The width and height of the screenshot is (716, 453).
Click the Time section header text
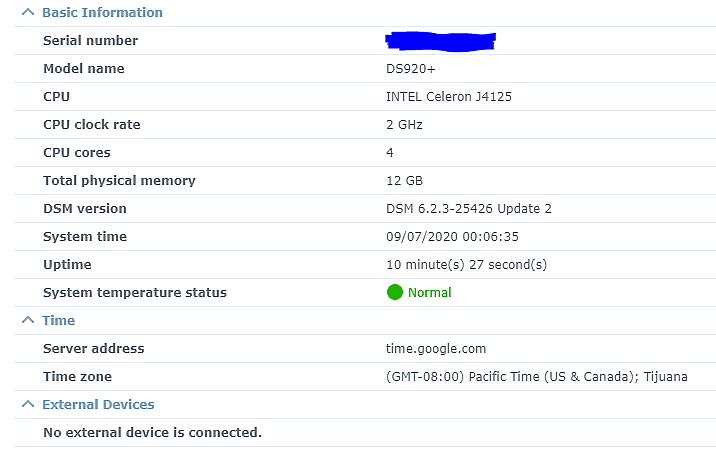pos(58,320)
